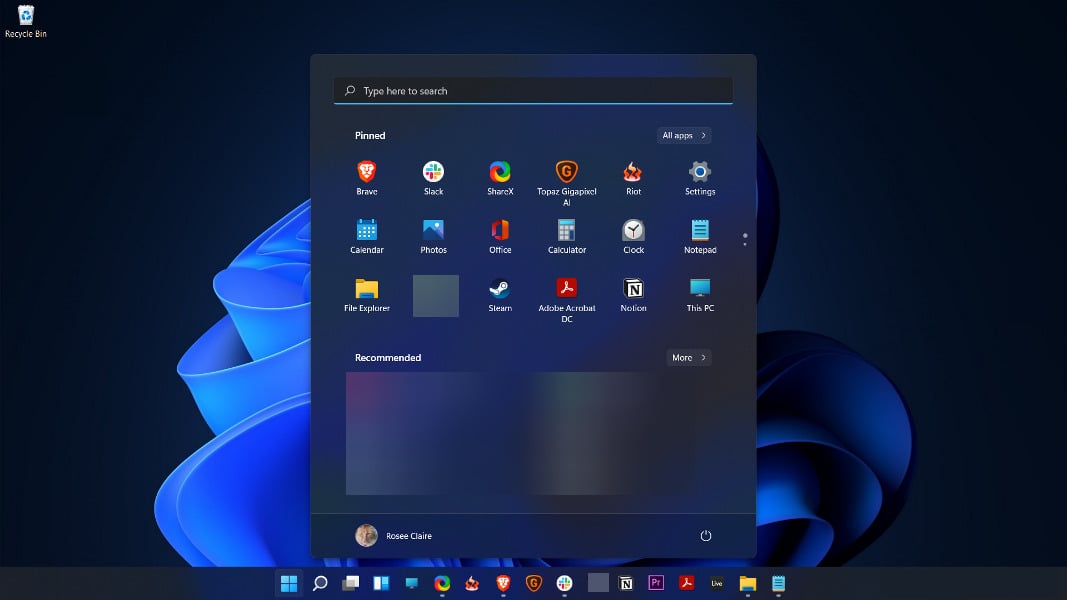This screenshot has height=600, width=1067.
Task: Open Ableton Live from the taskbar
Action: pyautogui.click(x=716, y=582)
